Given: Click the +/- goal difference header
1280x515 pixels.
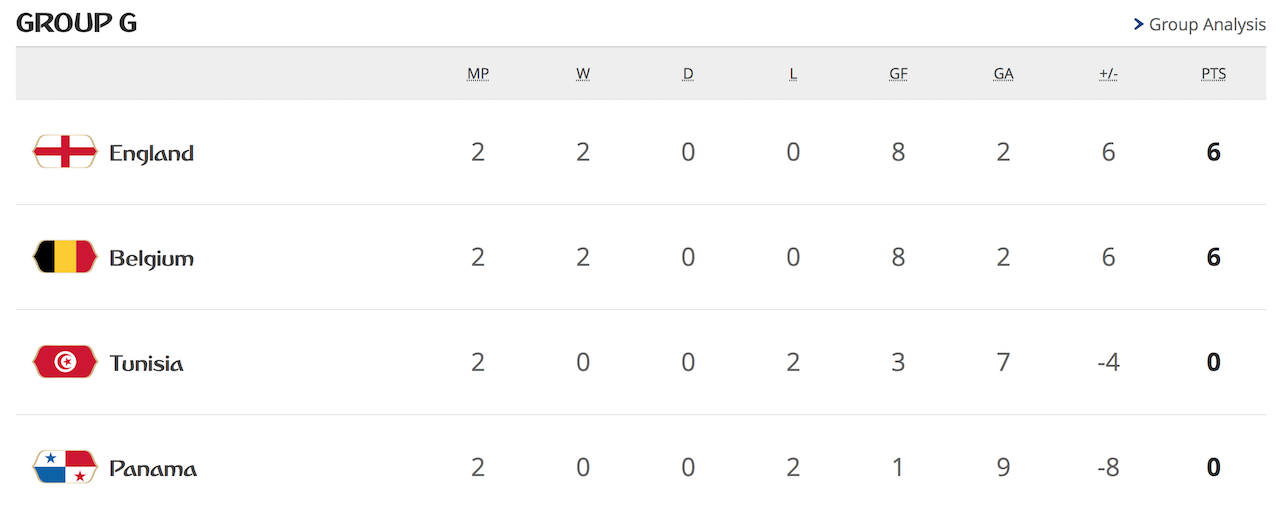Looking at the screenshot, I should tap(1108, 74).
